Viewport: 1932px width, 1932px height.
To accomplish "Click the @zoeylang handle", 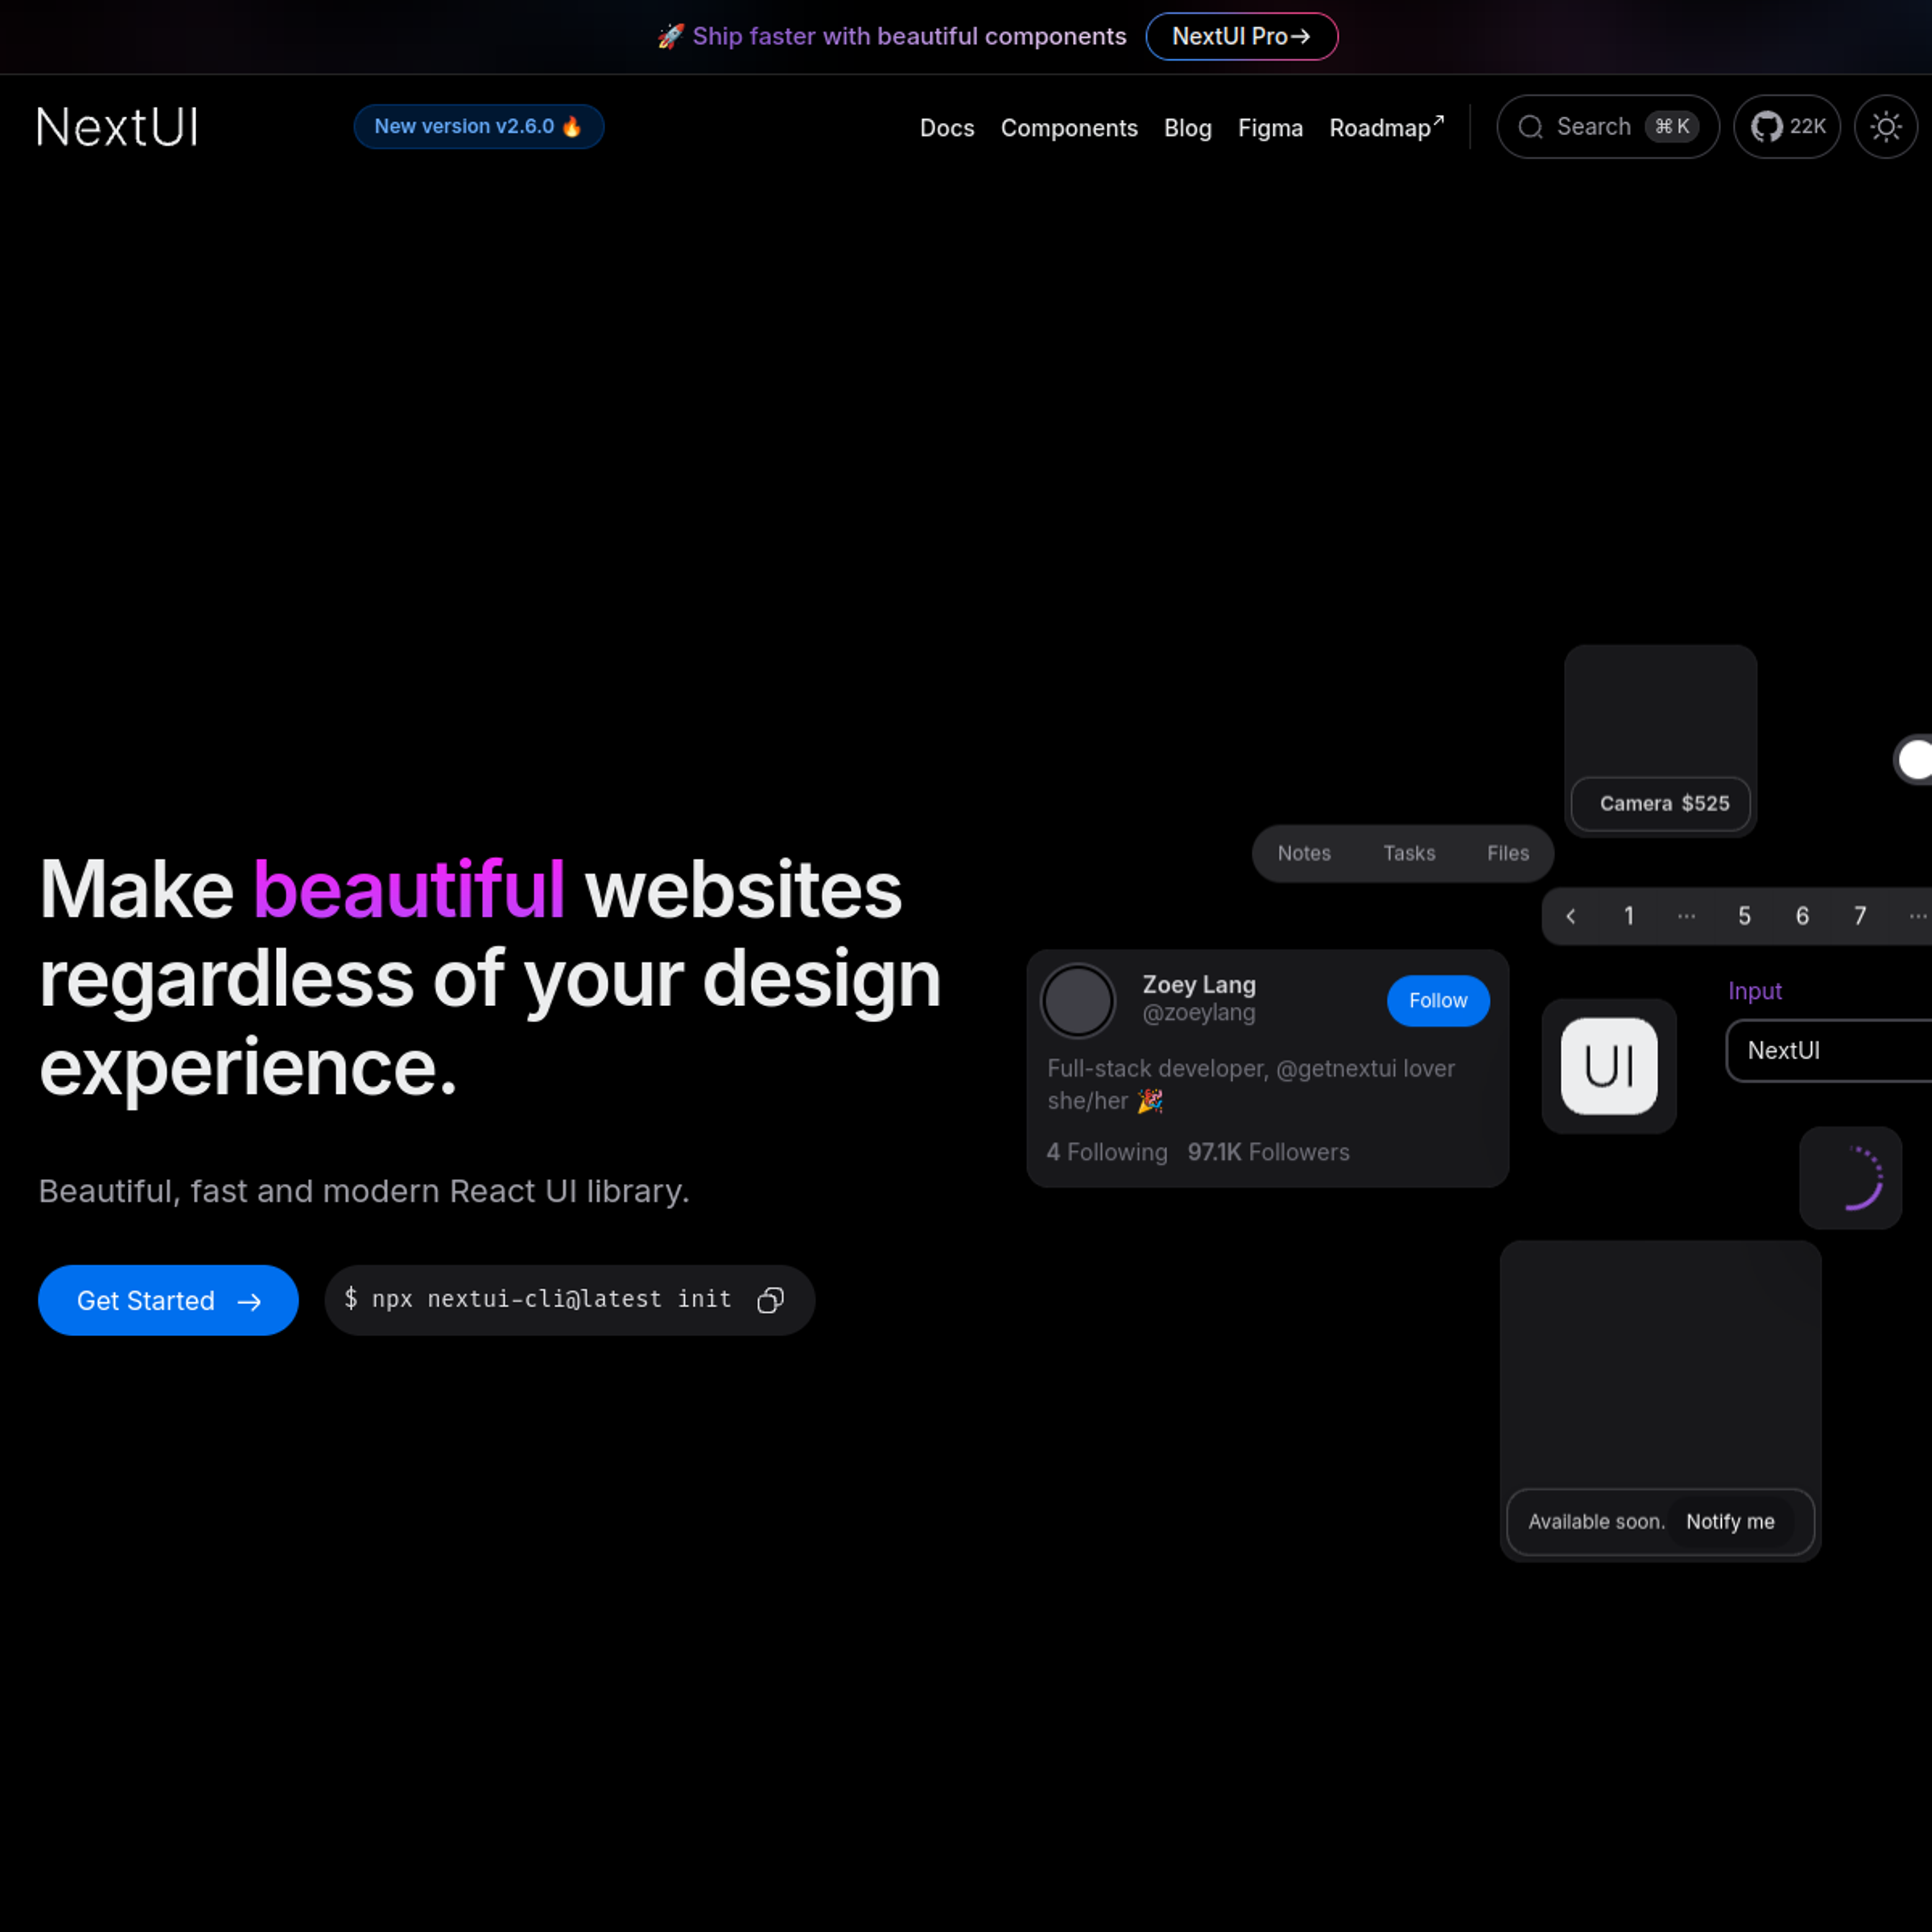I will (x=1198, y=1013).
